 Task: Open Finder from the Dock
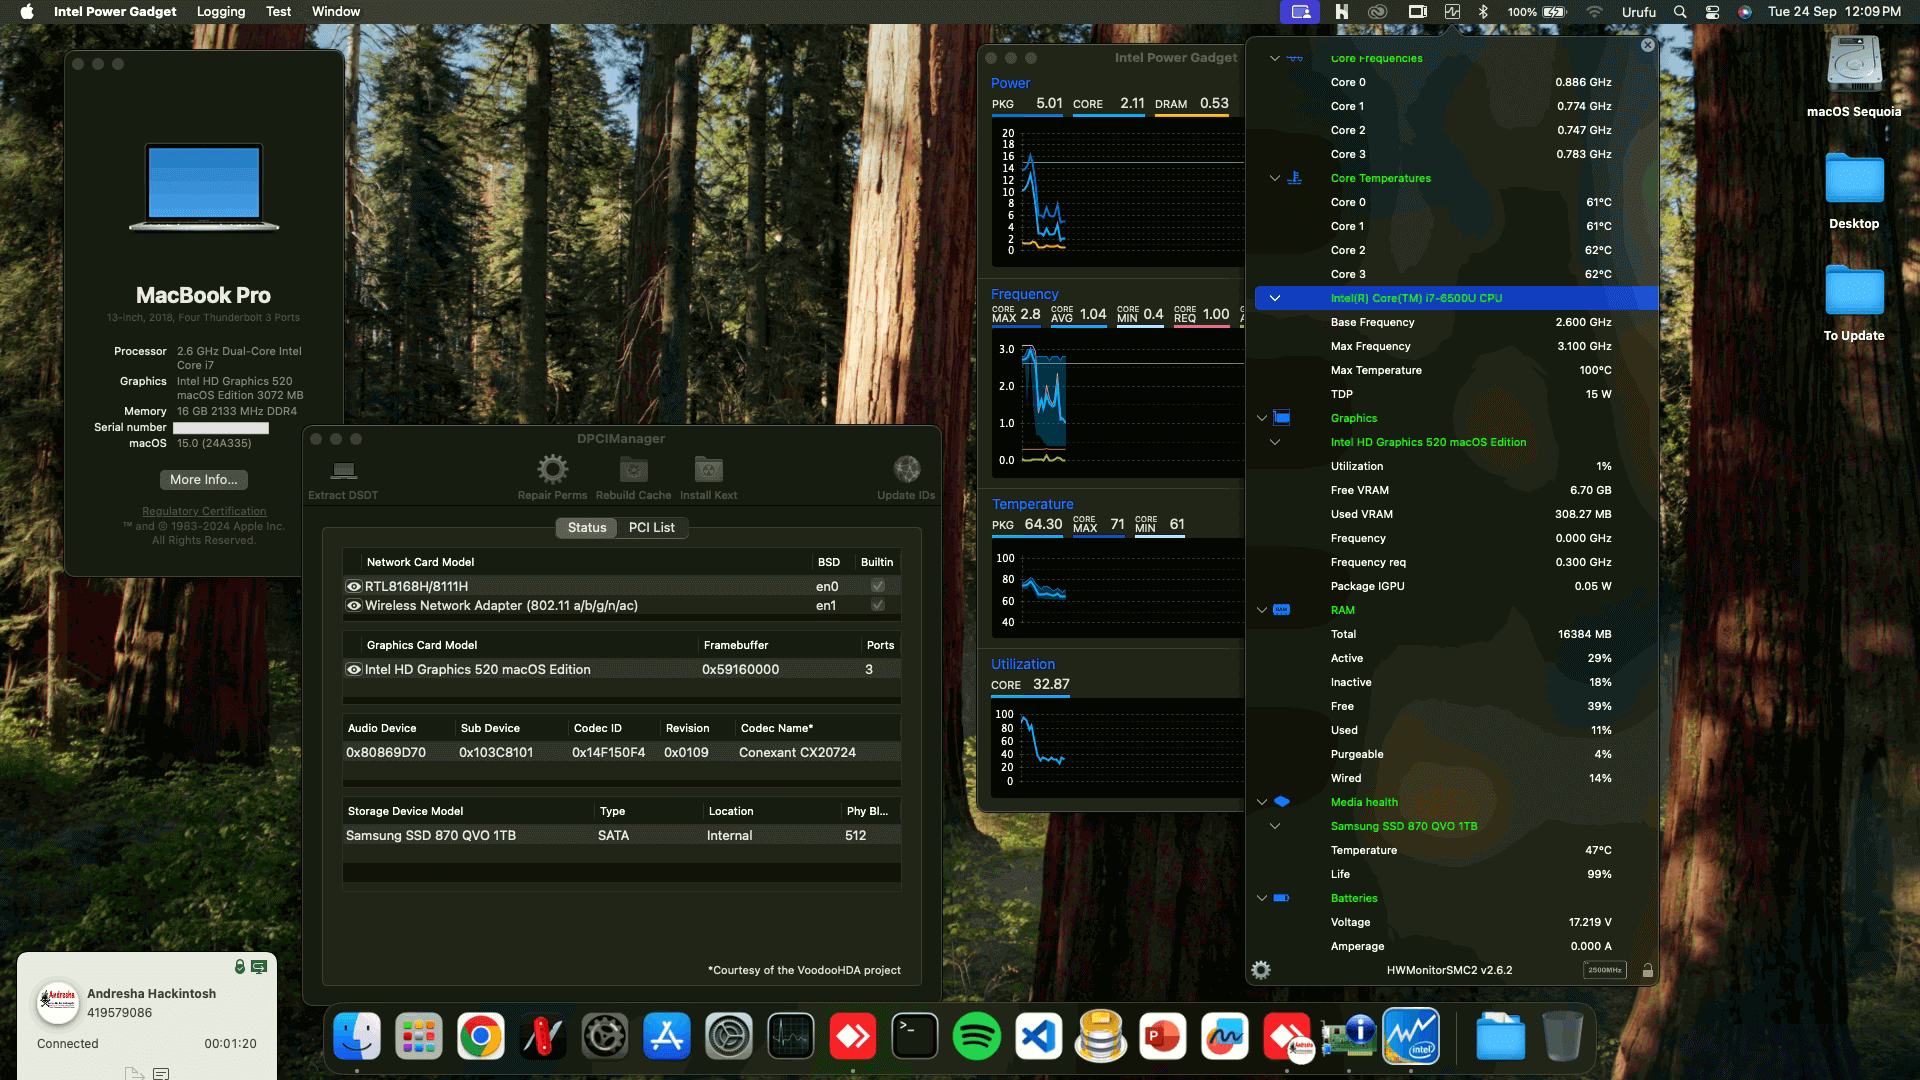[x=357, y=1037]
